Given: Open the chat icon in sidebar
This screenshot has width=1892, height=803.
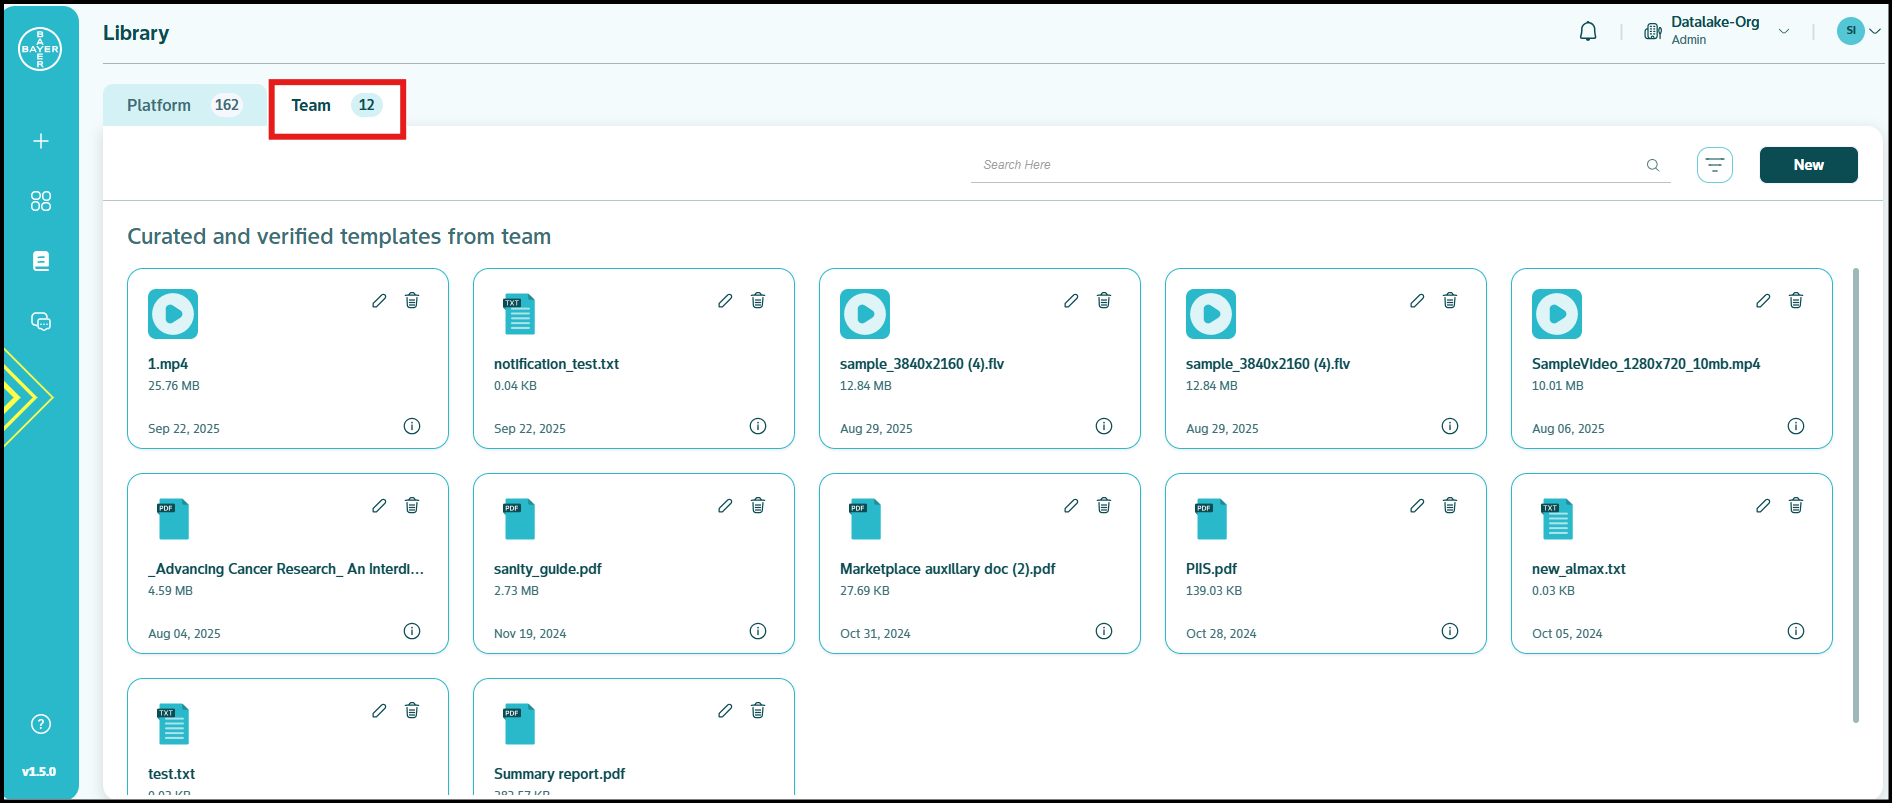Looking at the screenshot, I should (41, 321).
